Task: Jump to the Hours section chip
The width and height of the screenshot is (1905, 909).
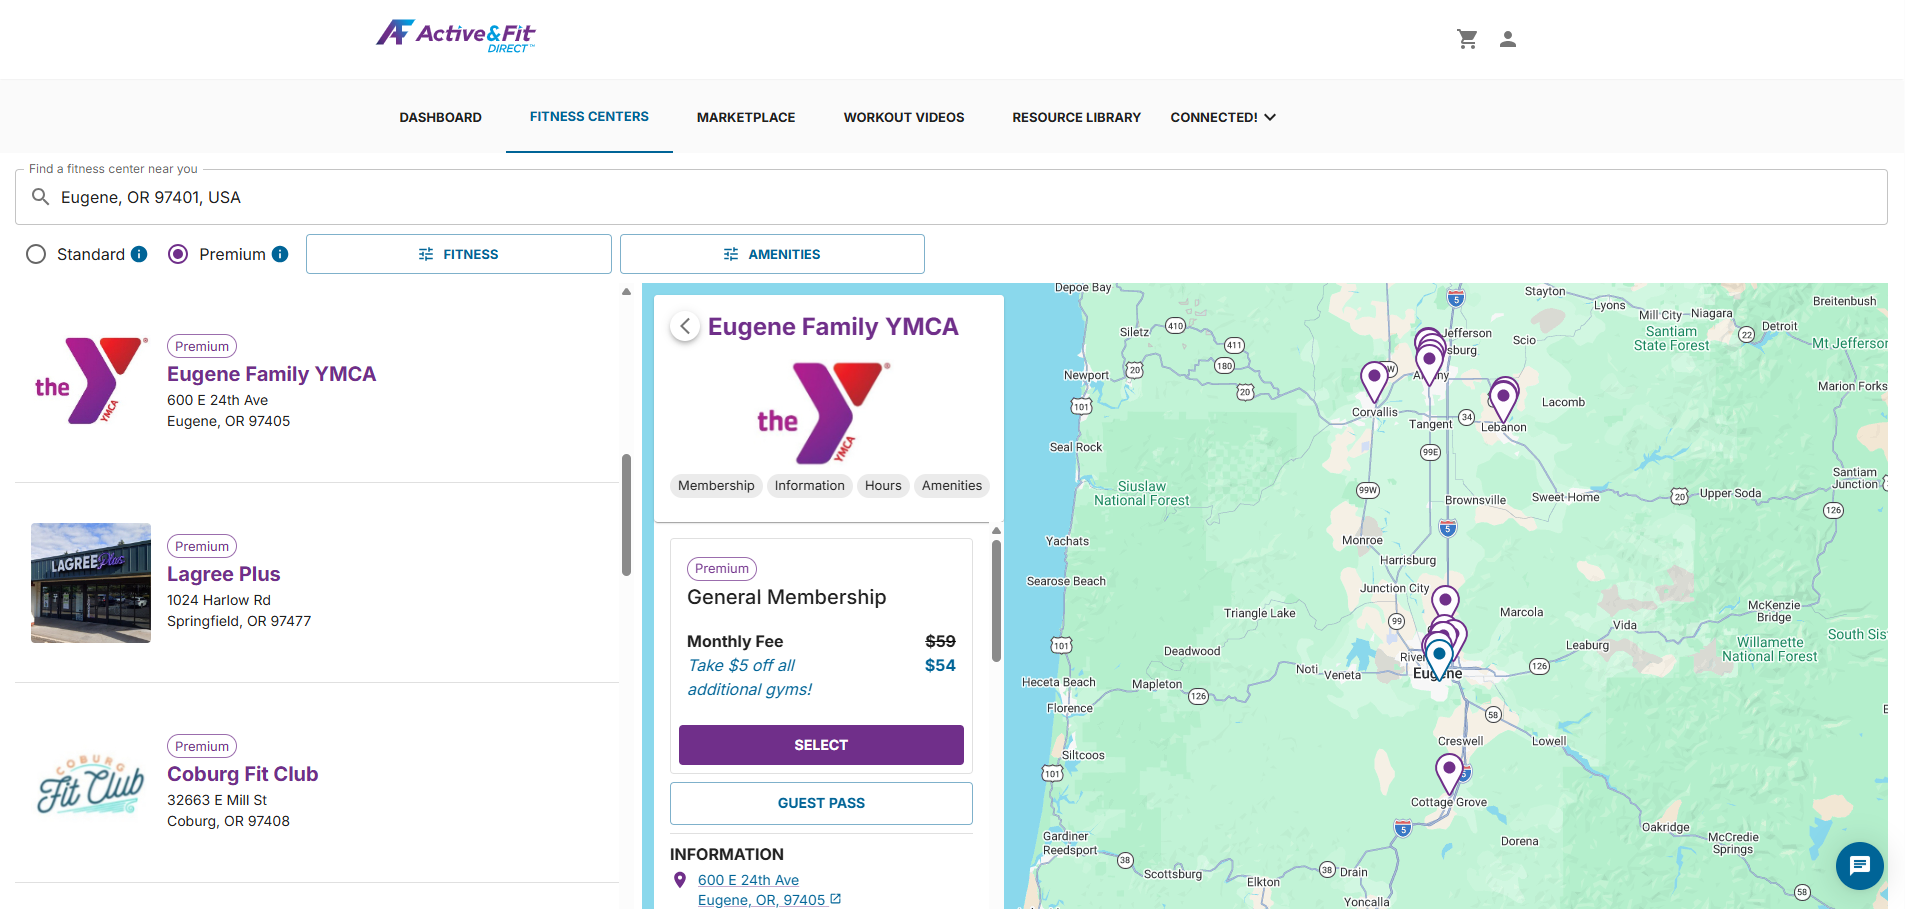Action: (883, 486)
